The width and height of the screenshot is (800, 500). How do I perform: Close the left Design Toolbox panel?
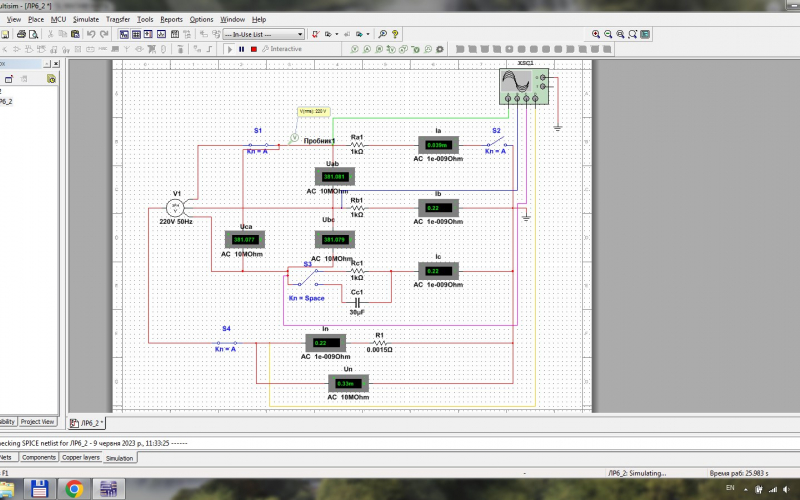(x=56, y=64)
